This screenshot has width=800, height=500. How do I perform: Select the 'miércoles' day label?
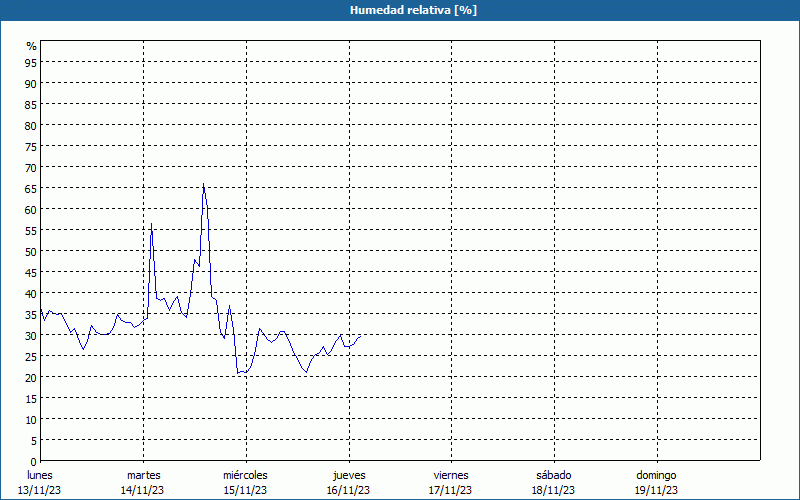pos(245,475)
